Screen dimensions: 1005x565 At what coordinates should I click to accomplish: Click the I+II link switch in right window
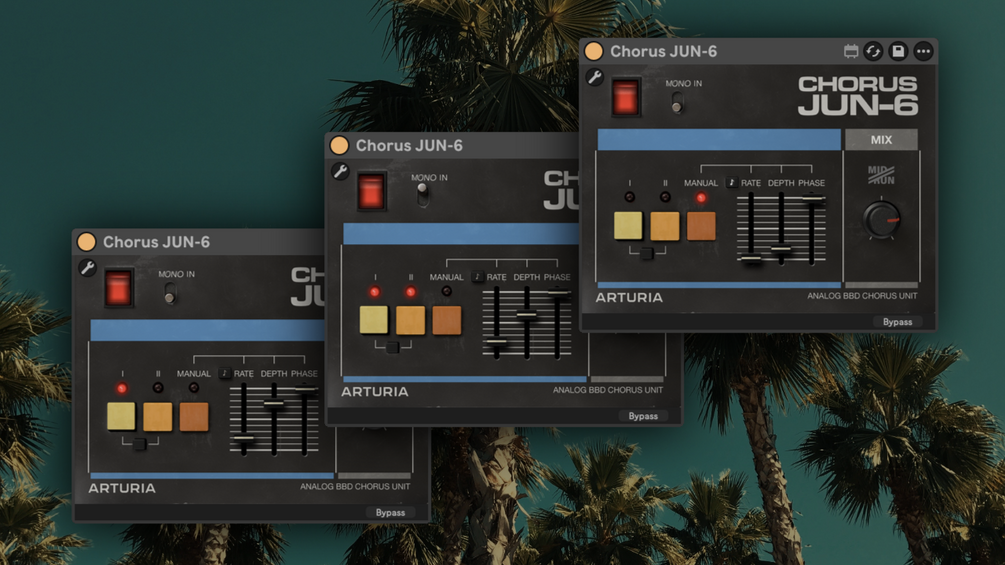[647, 253]
